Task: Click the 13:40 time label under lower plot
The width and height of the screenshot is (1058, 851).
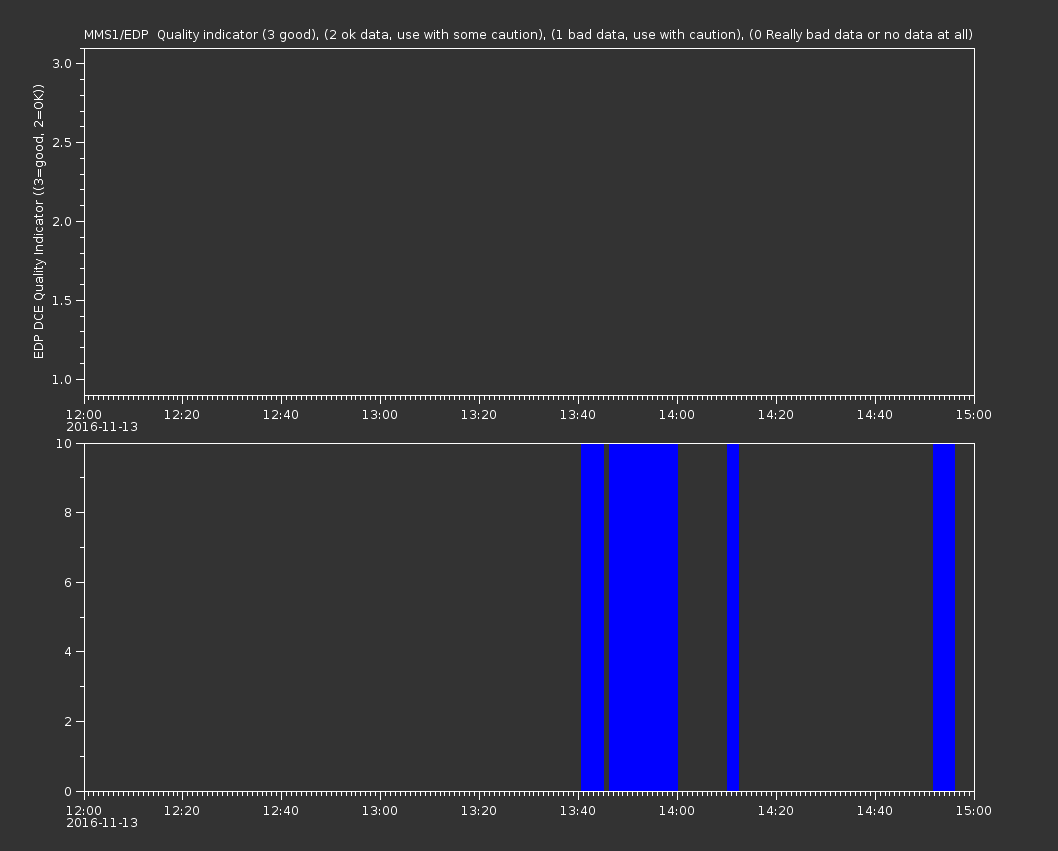Action: pos(578,811)
